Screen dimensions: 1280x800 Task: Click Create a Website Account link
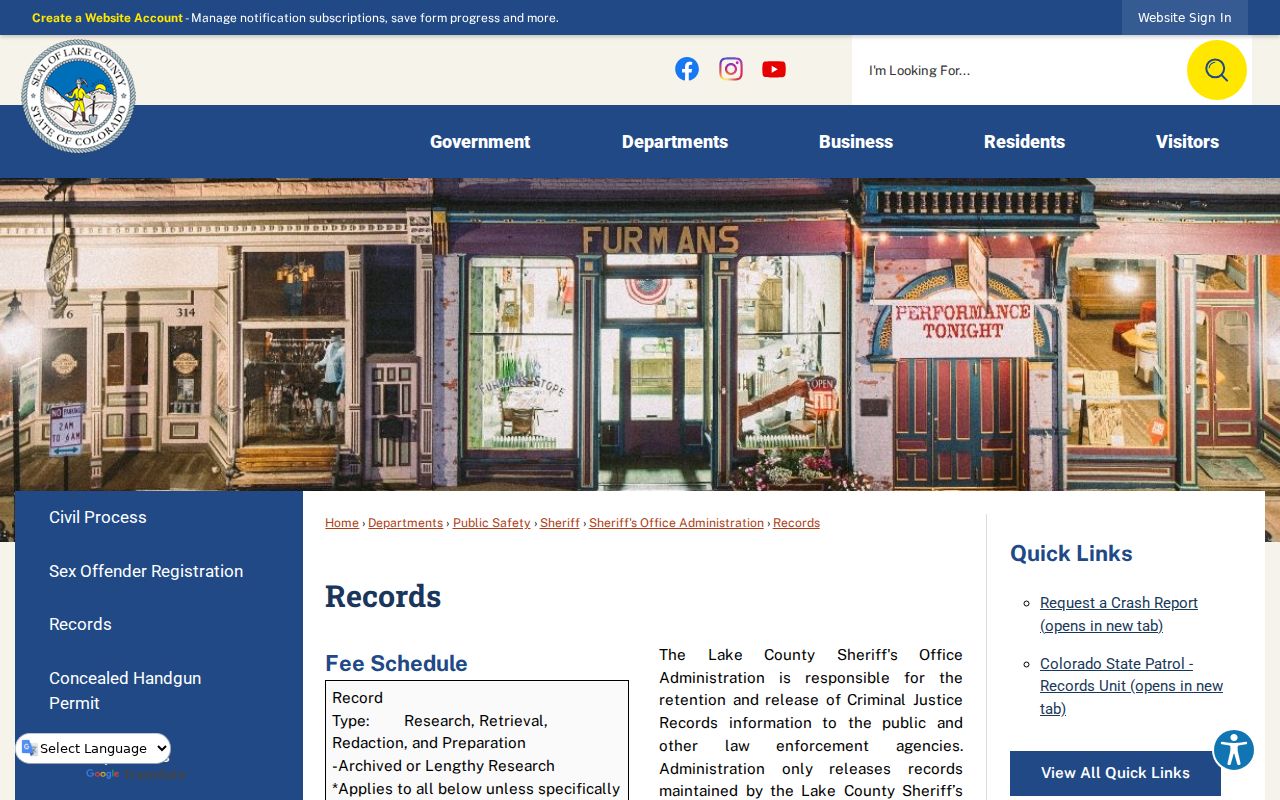tap(107, 18)
